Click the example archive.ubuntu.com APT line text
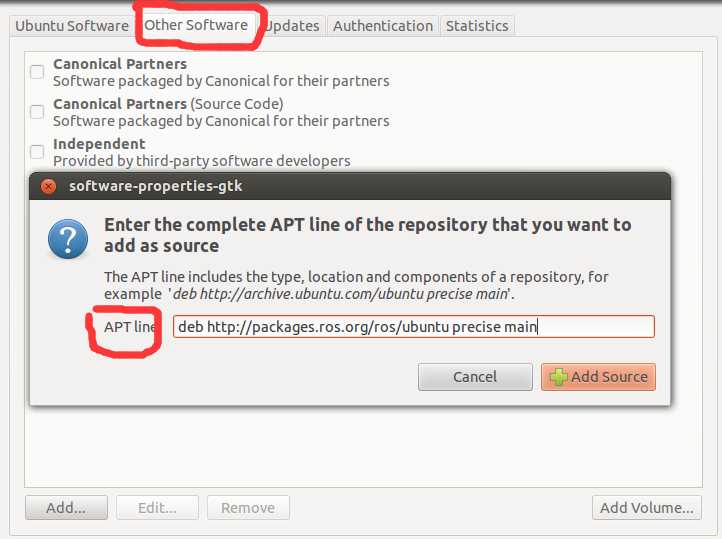Image resolution: width=722 pixels, height=539 pixels. click(x=340, y=294)
